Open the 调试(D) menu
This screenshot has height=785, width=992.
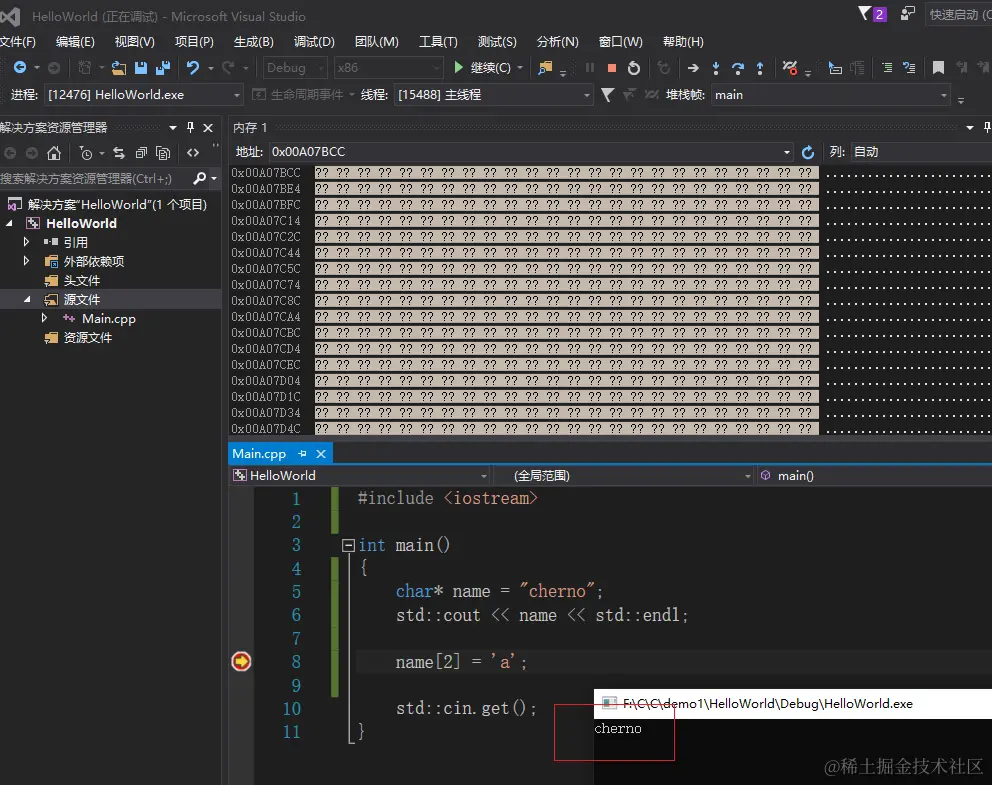point(314,42)
